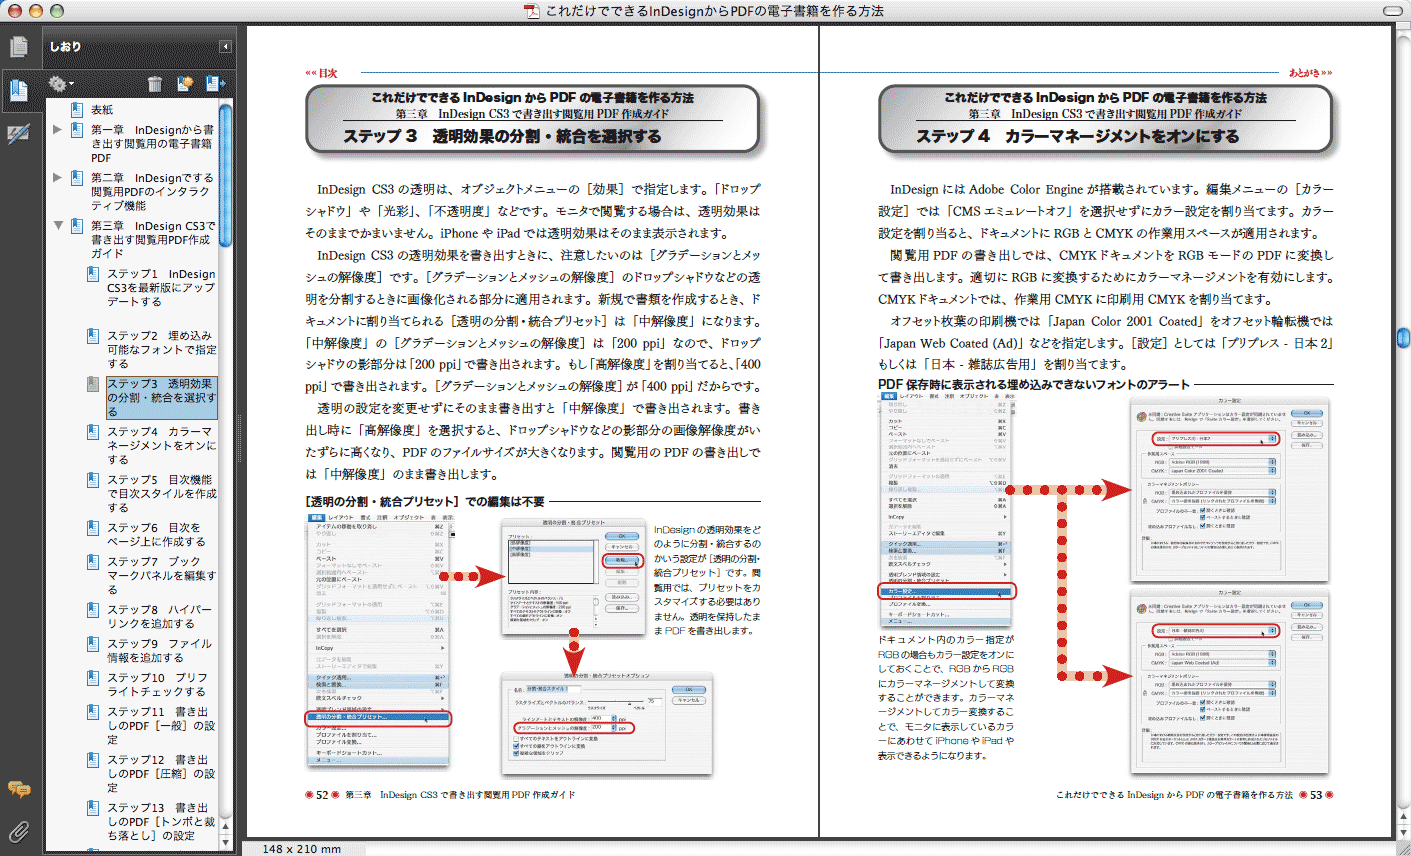The width and height of the screenshot is (1411, 856).
Task: Click page number 53 footer text
Action: (x=1316, y=795)
